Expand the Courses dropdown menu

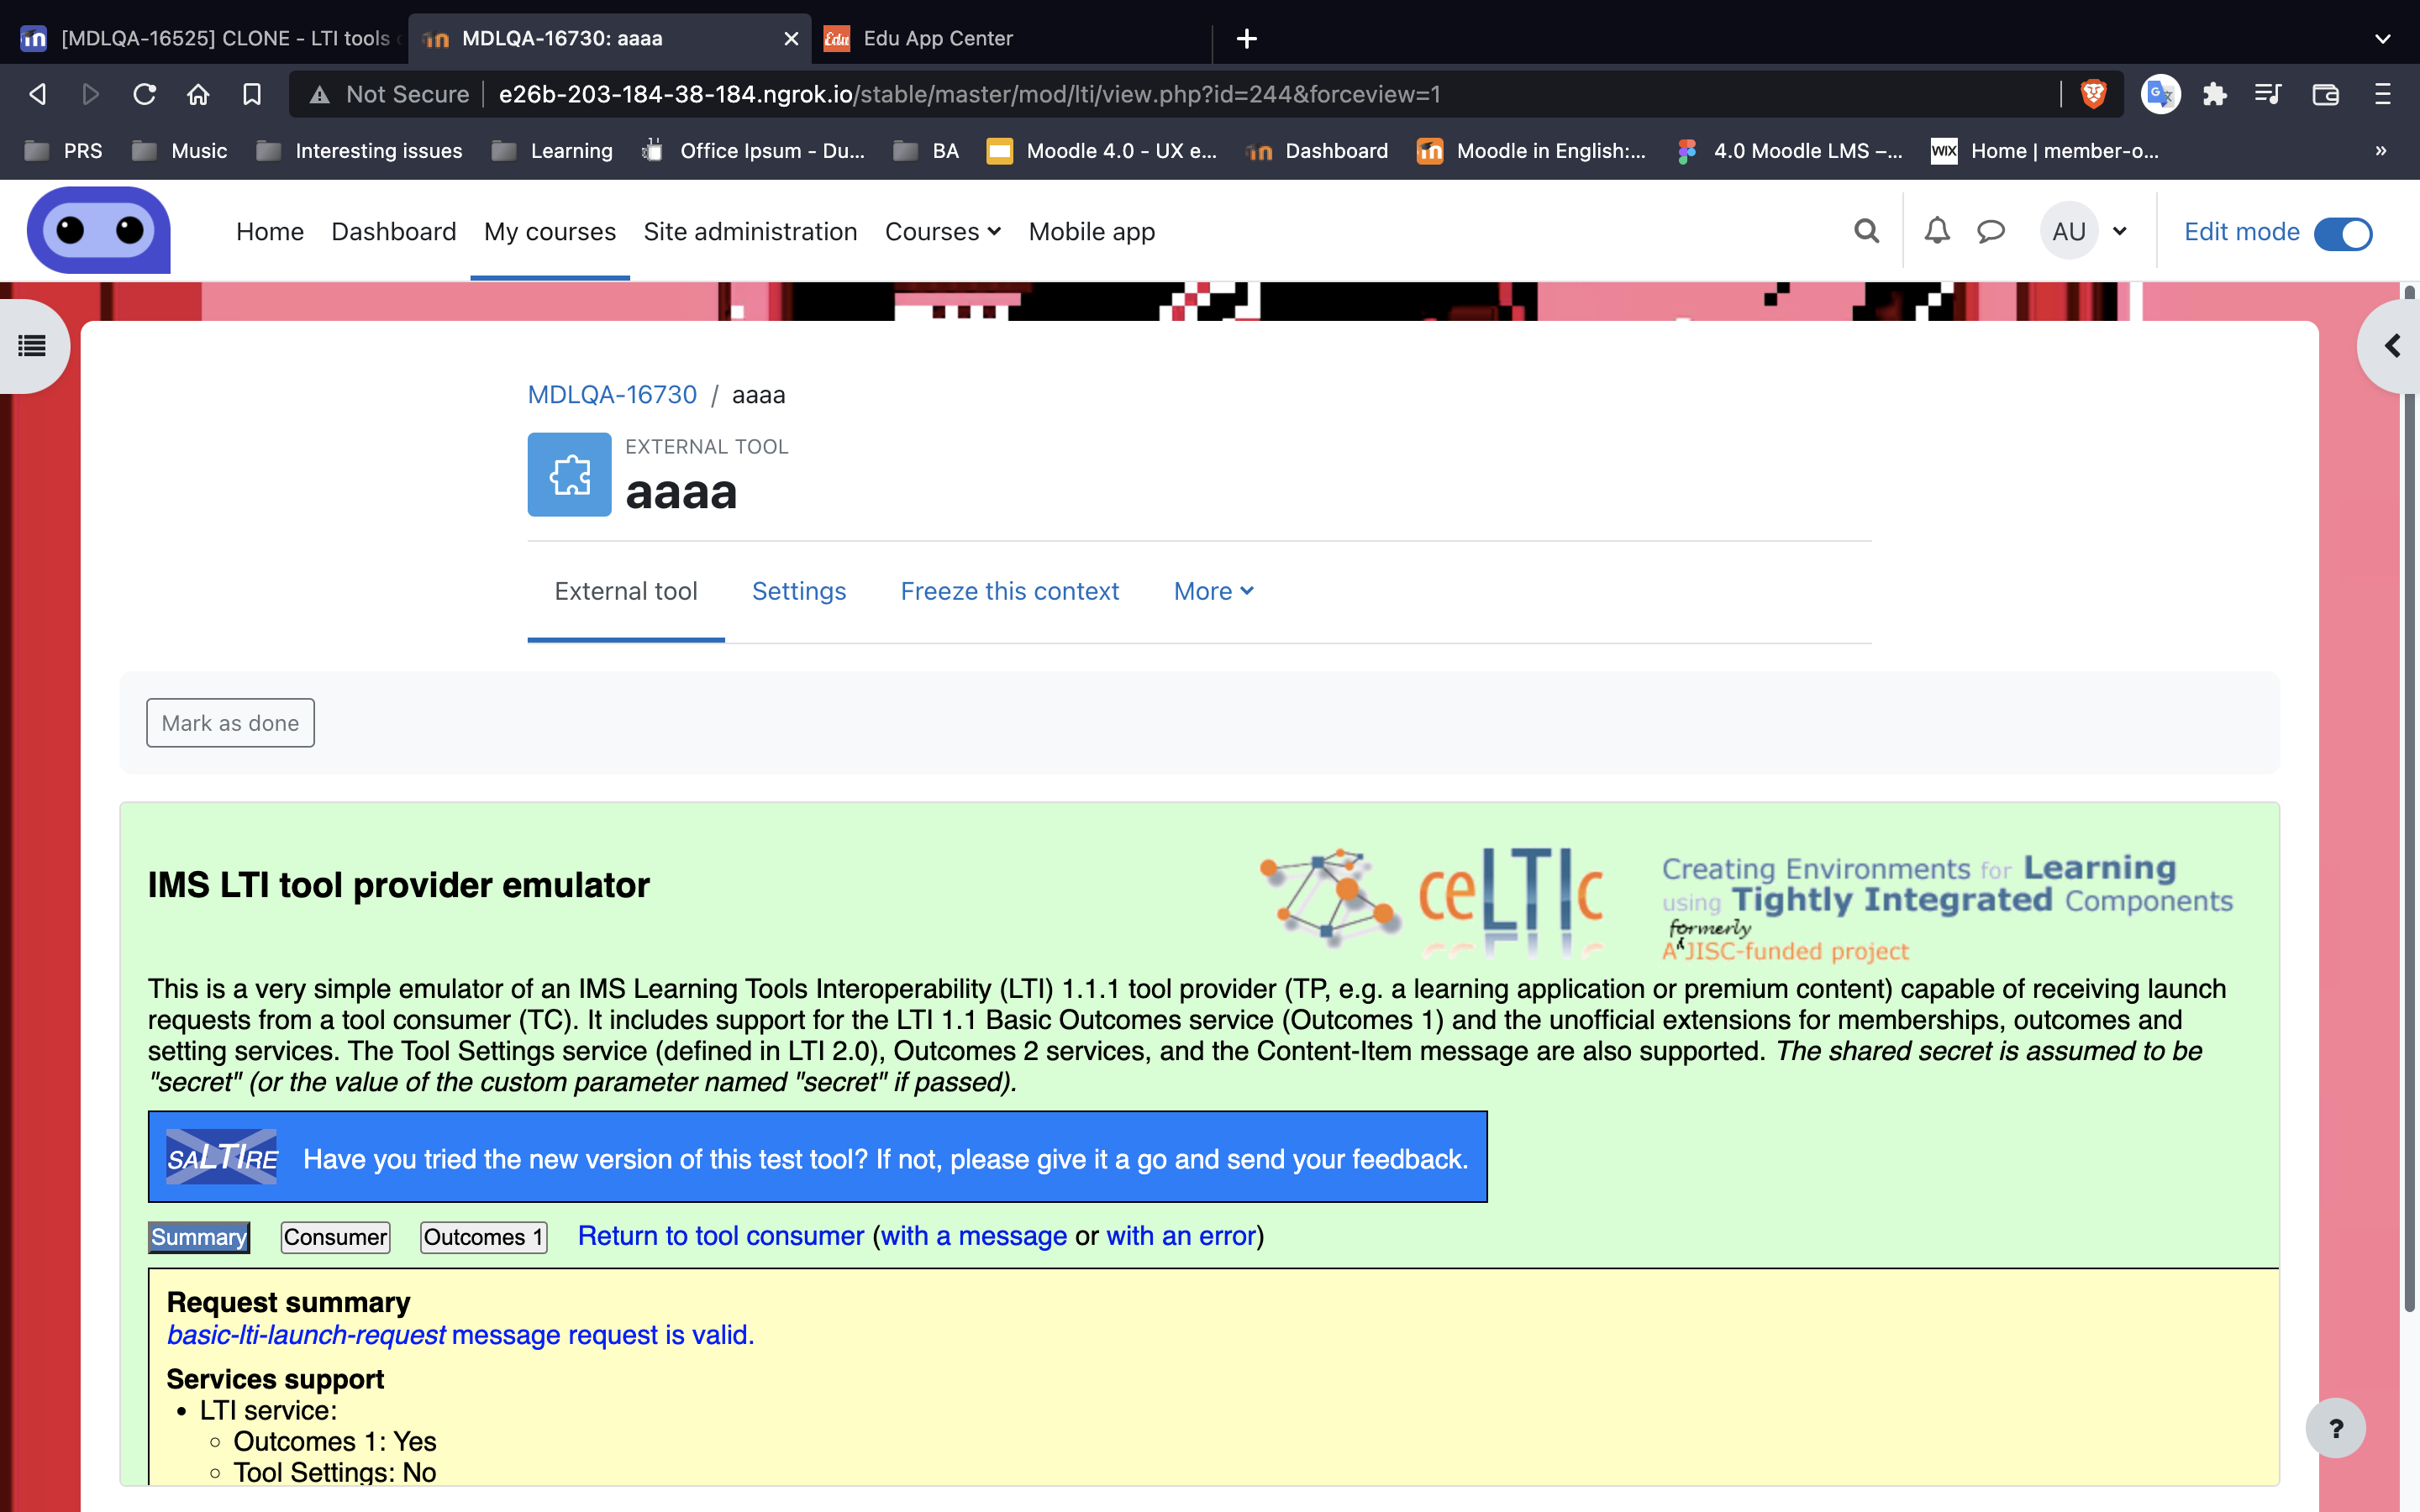[942, 231]
